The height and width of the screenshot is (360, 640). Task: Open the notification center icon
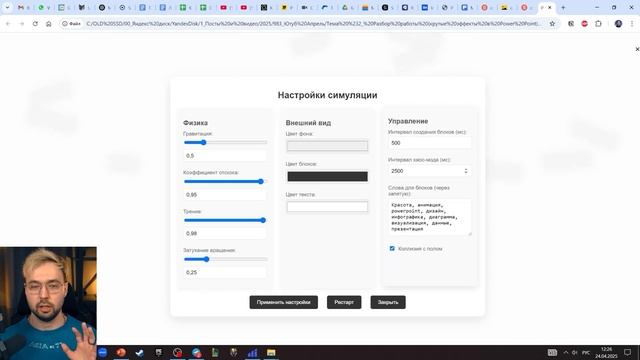pyautogui.click(x=627, y=352)
